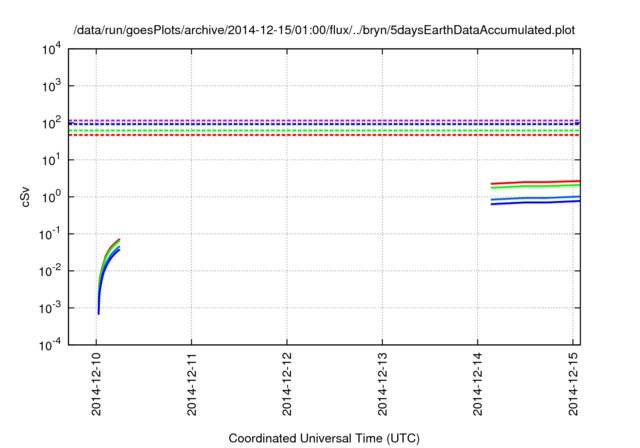Click the 2014-12-15 x-axis date
Screen dimensions: 640x448
pyautogui.click(x=573, y=384)
